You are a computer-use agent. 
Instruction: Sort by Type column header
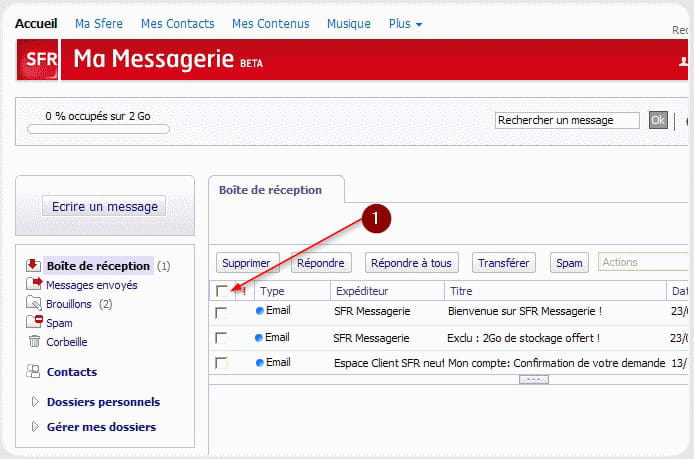292,291
